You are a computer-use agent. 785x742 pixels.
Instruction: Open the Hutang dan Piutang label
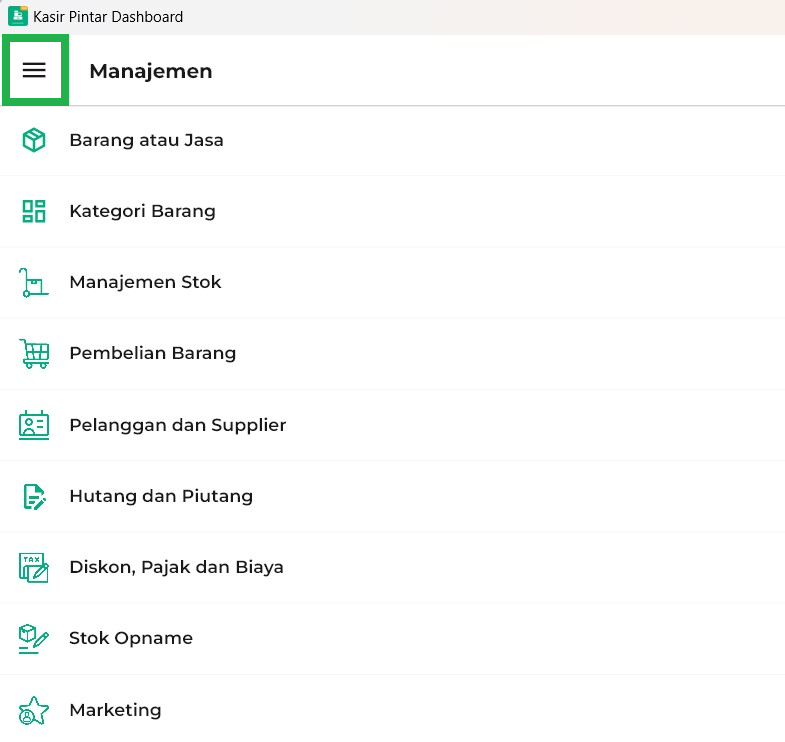(x=160, y=496)
